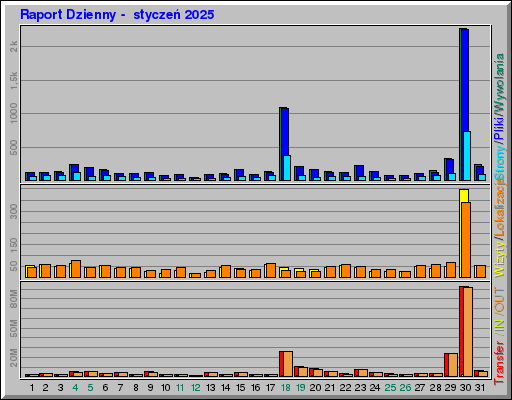Select day 19 label on the x-axis
512x400 pixels.
[301, 388]
